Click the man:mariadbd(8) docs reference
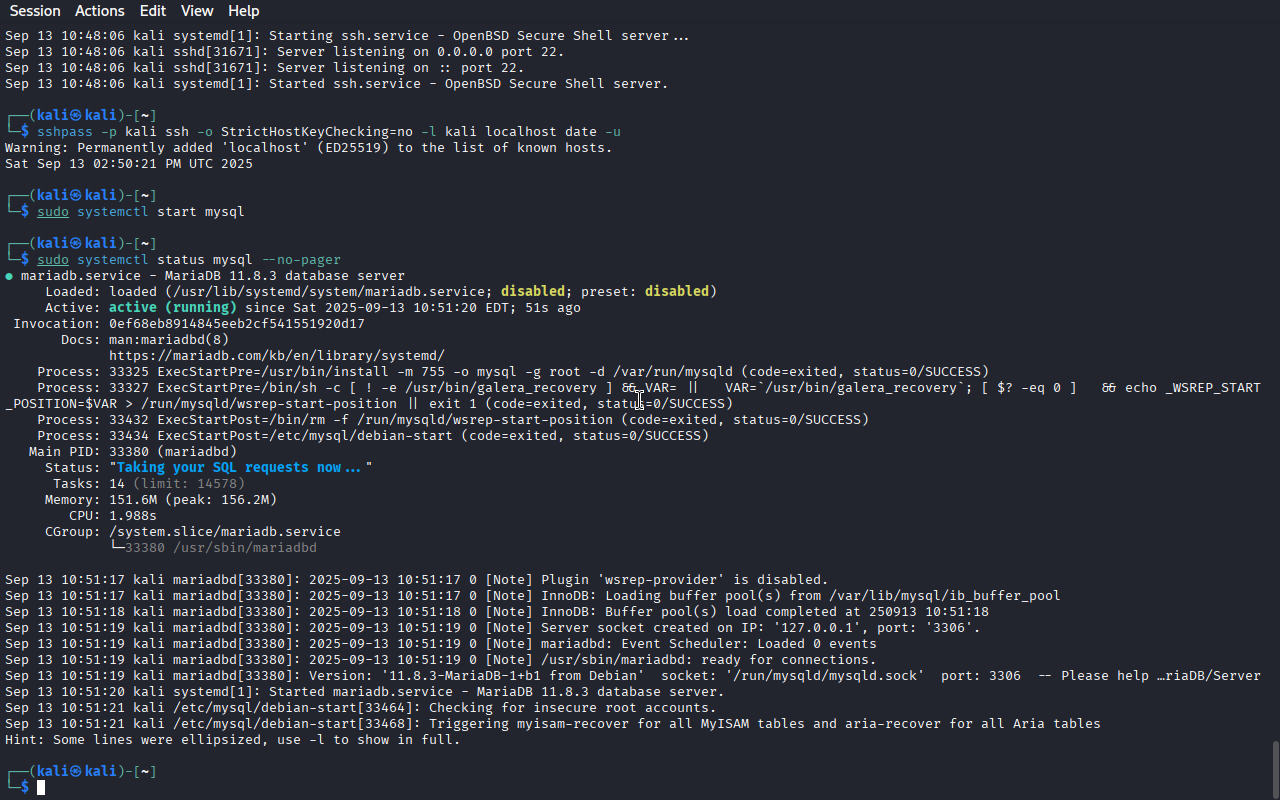Image resolution: width=1280 pixels, height=800 pixels. click(x=169, y=340)
